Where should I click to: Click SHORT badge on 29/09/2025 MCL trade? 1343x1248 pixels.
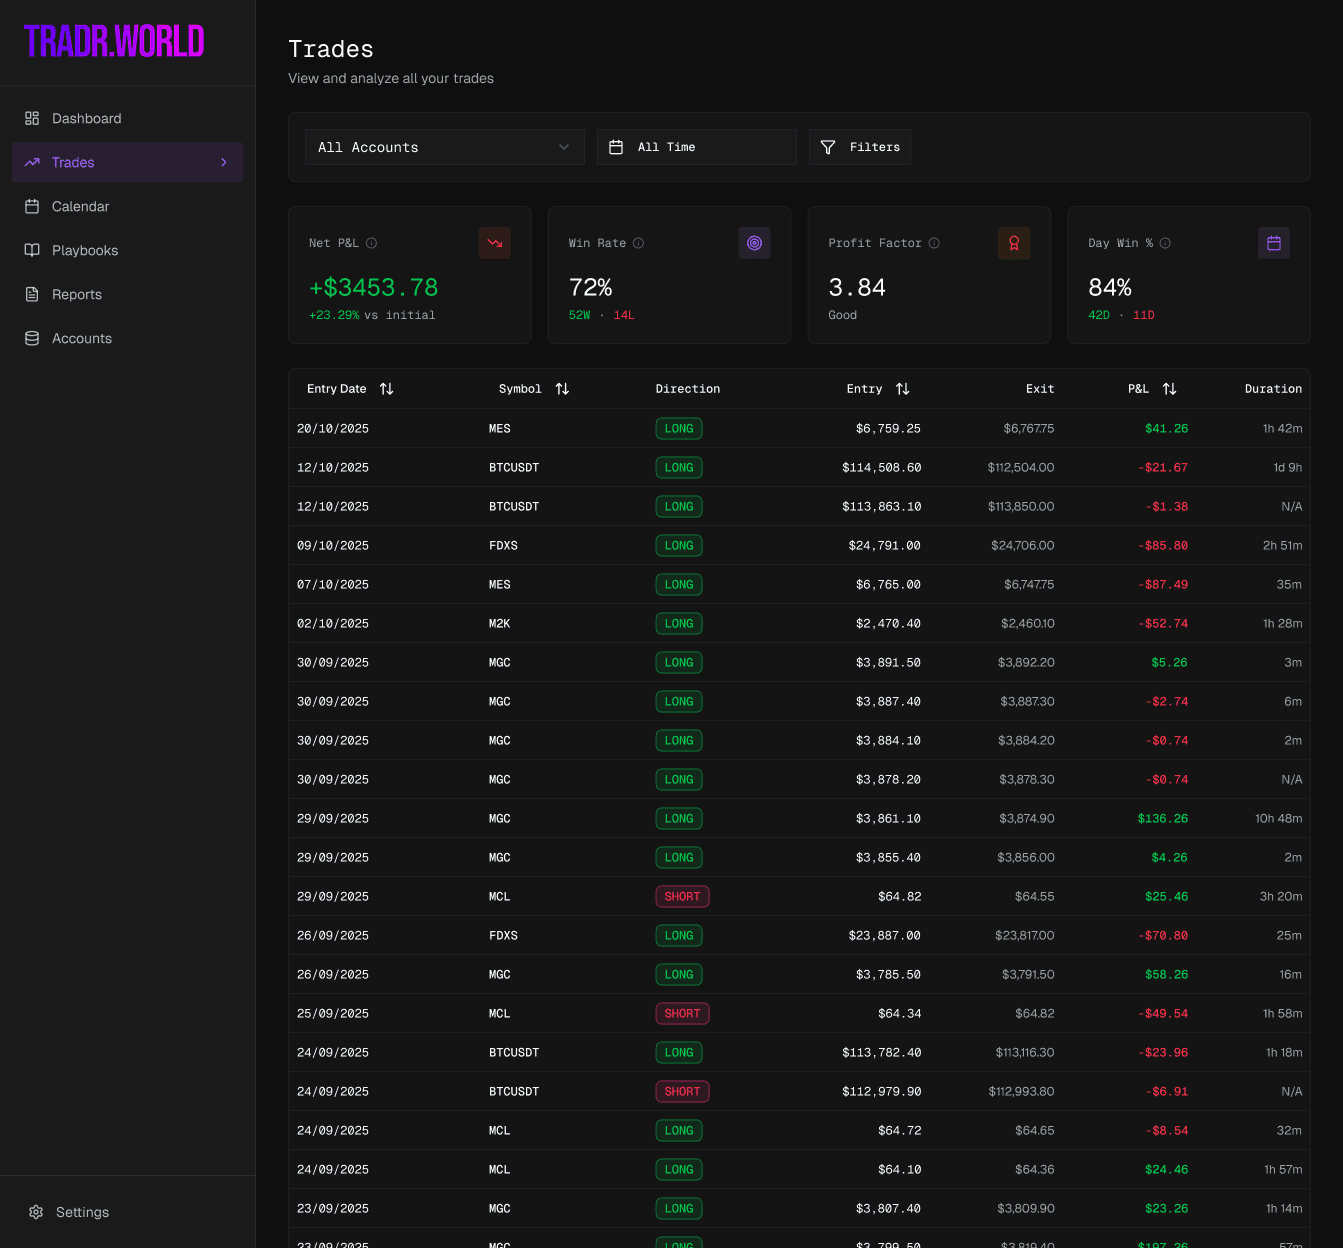[682, 896]
